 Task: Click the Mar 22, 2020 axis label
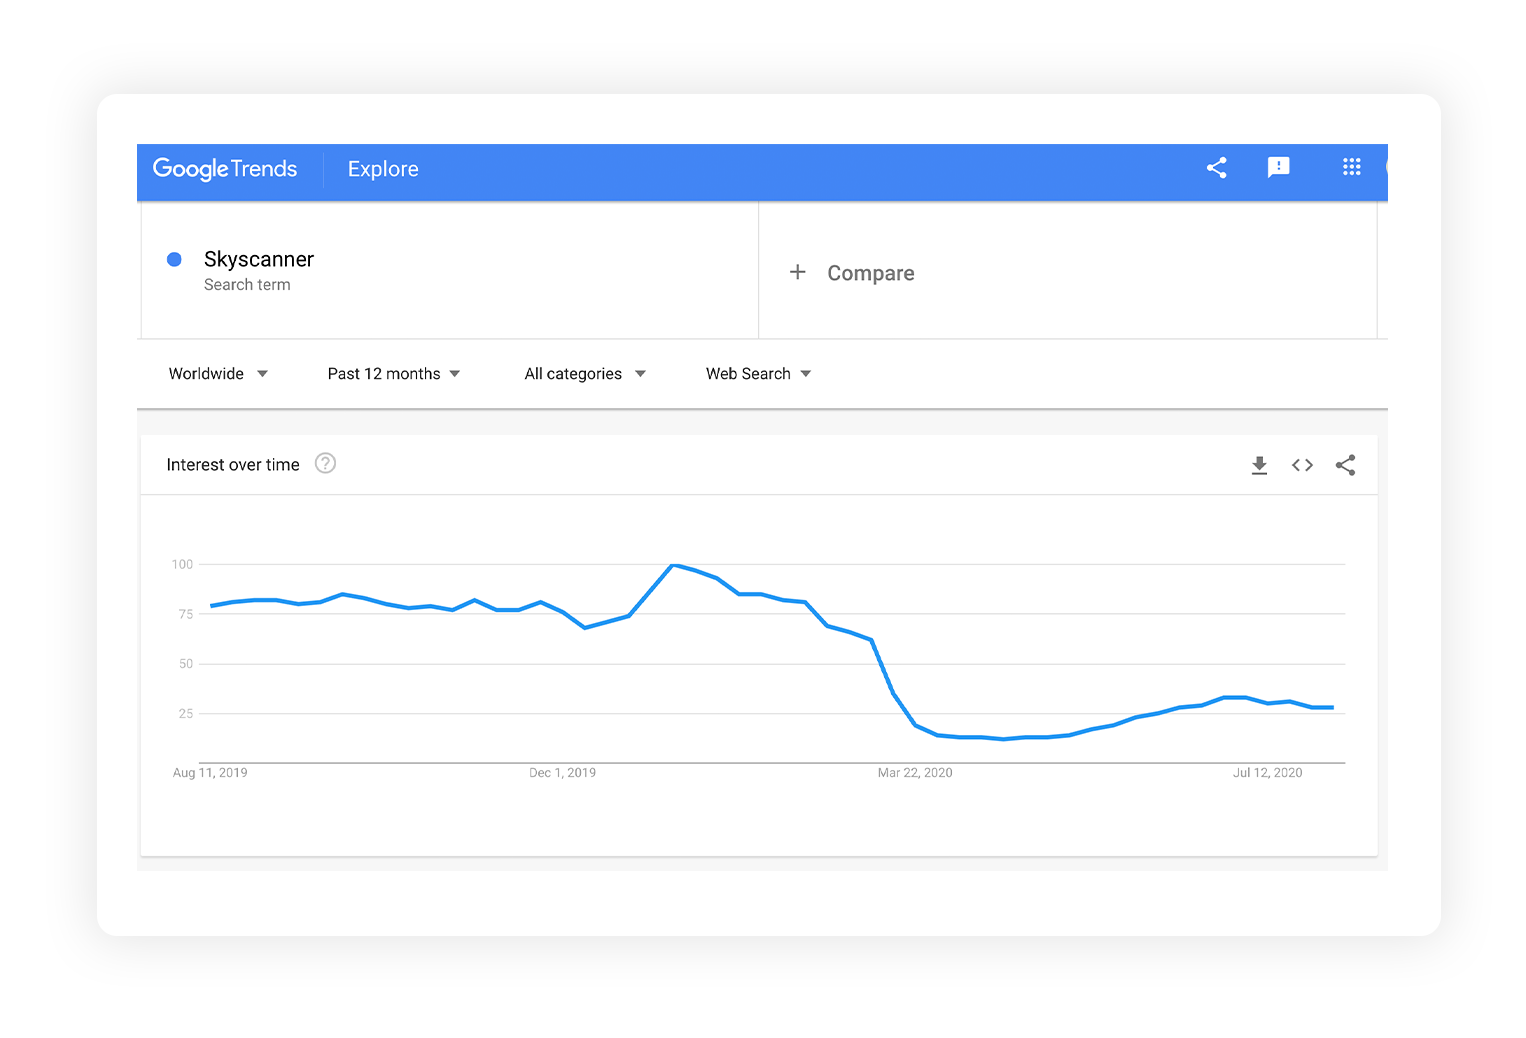[915, 773]
